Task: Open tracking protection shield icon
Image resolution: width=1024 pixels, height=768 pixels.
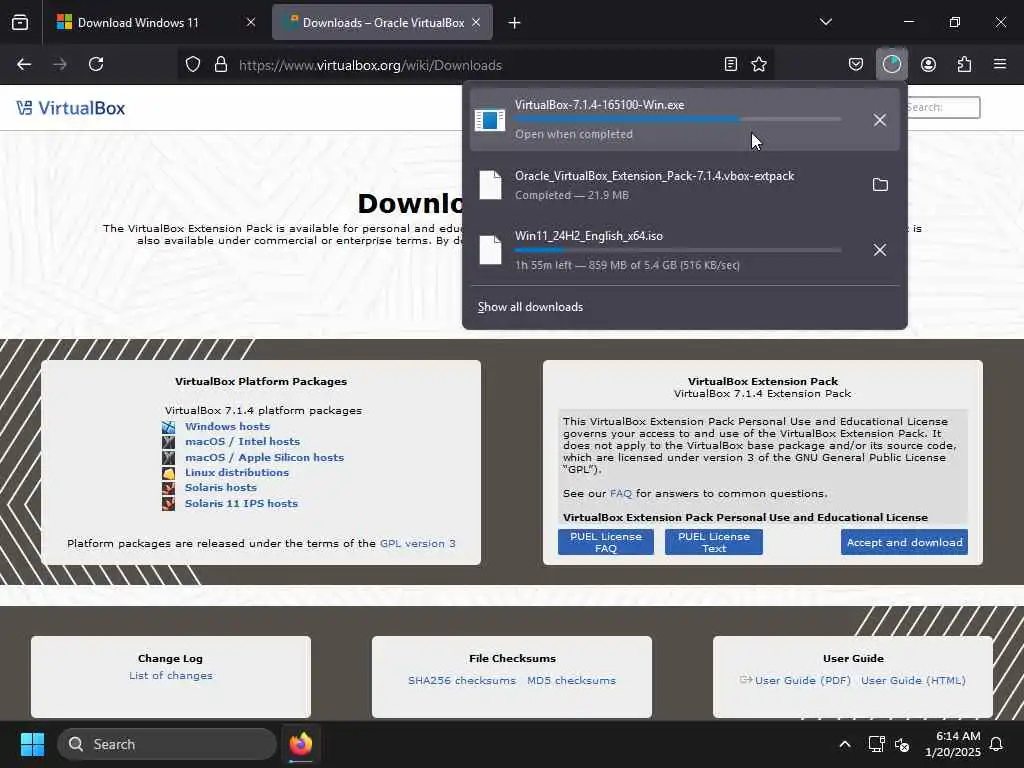Action: tap(193, 65)
